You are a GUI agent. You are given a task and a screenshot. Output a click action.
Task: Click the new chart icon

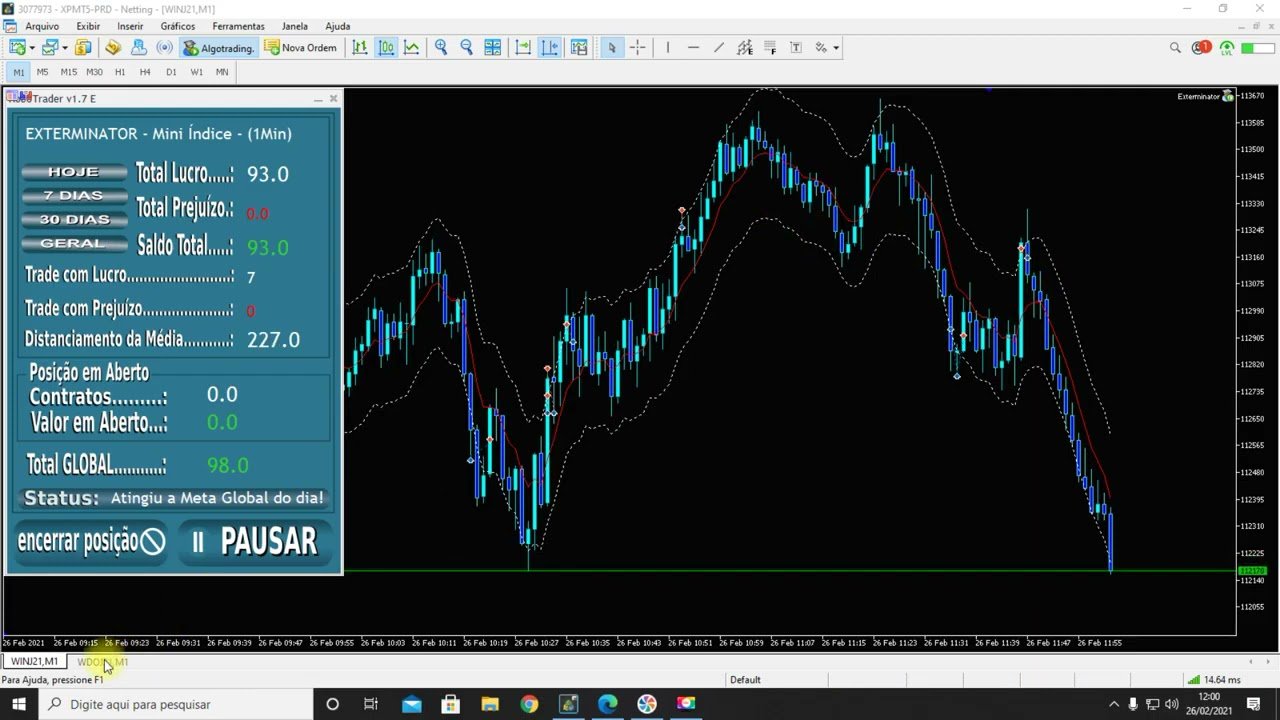pyautogui.click(x=17, y=47)
